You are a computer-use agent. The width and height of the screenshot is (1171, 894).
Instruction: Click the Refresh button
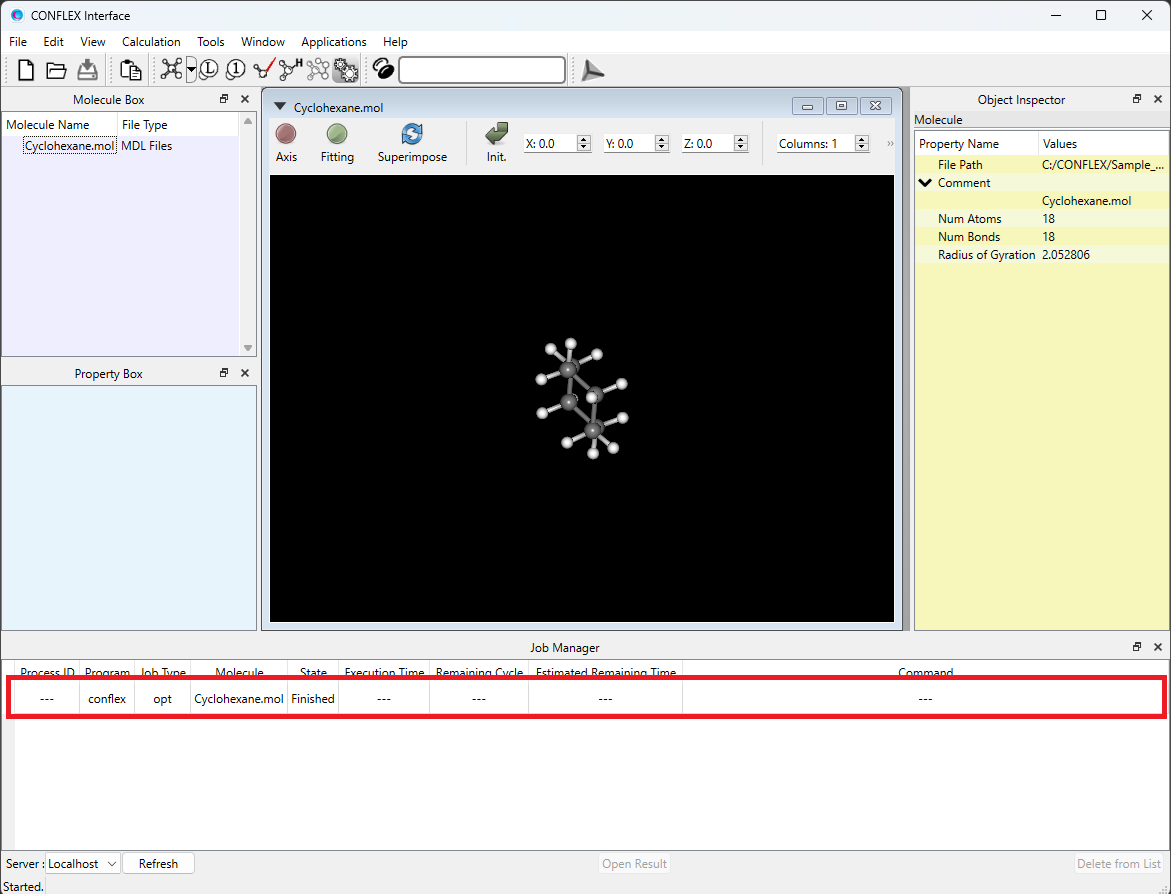click(158, 864)
